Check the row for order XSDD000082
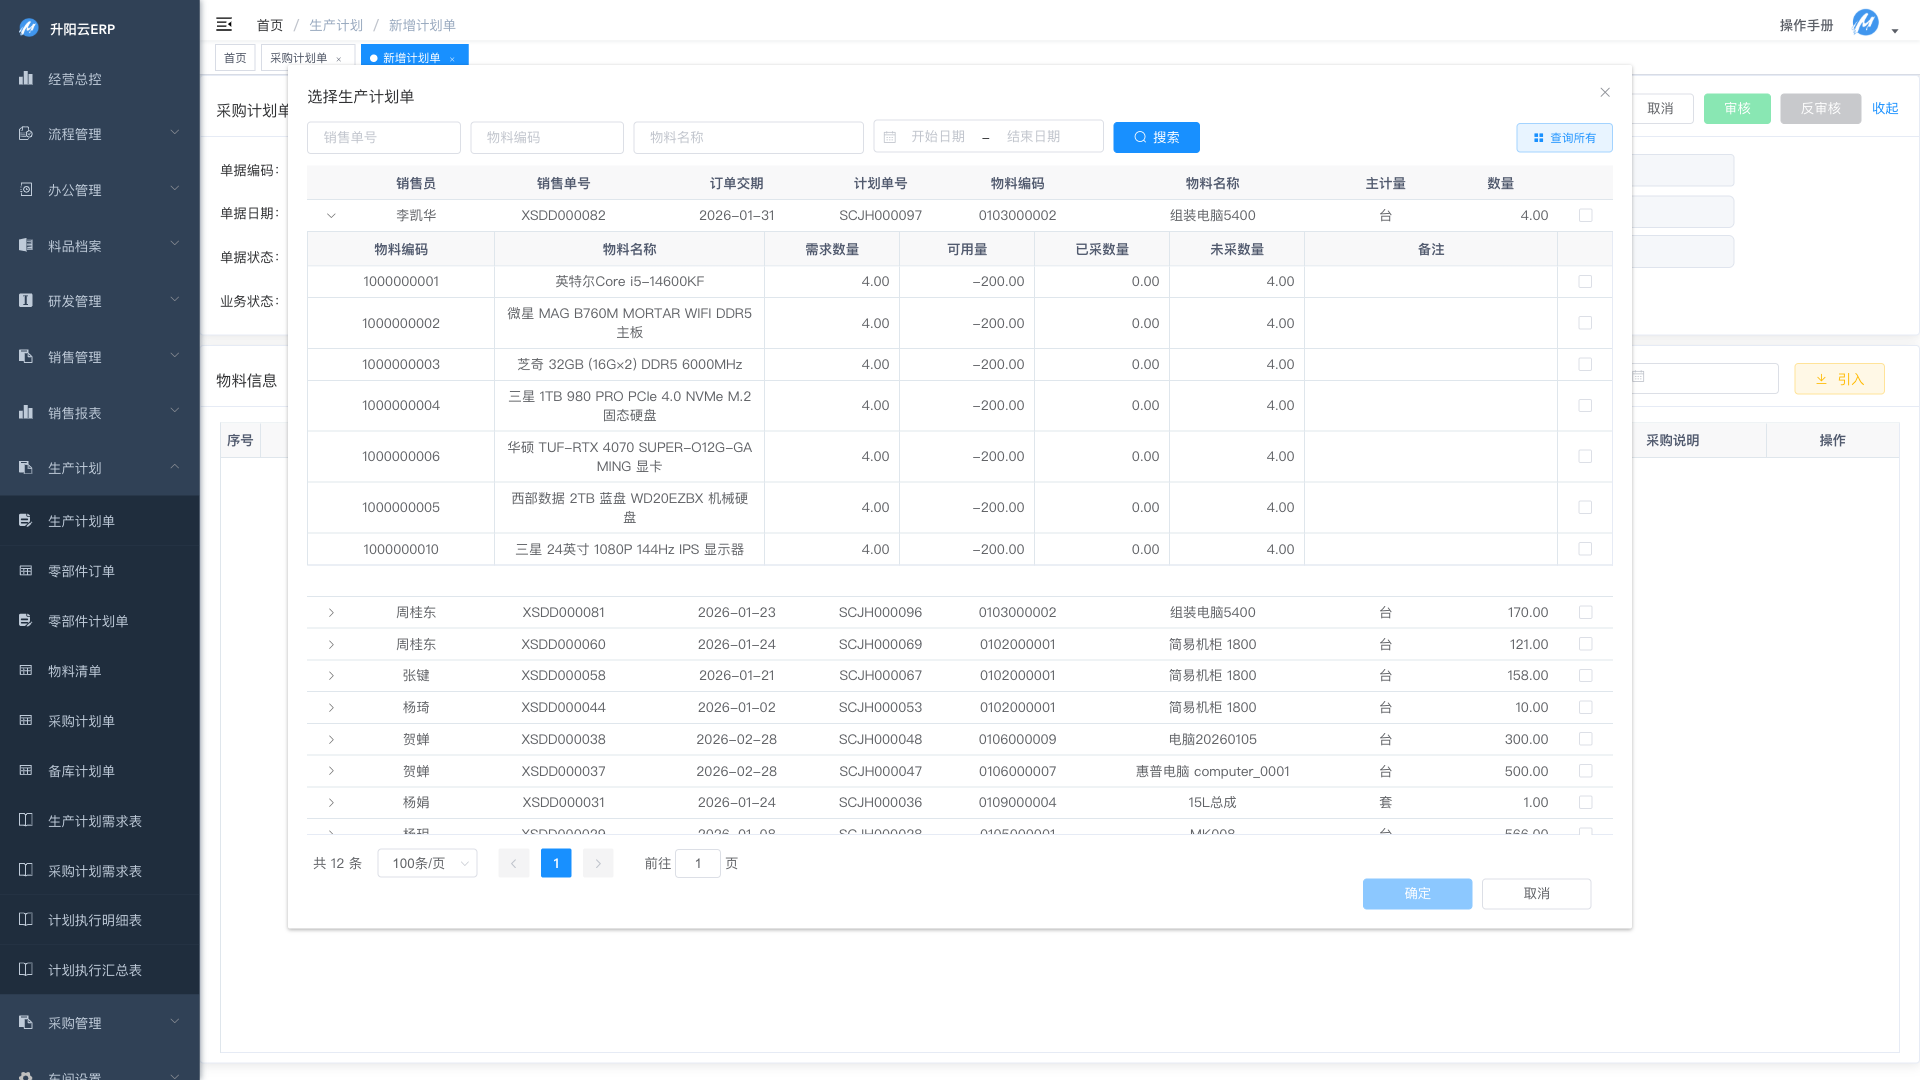 click(1585, 215)
